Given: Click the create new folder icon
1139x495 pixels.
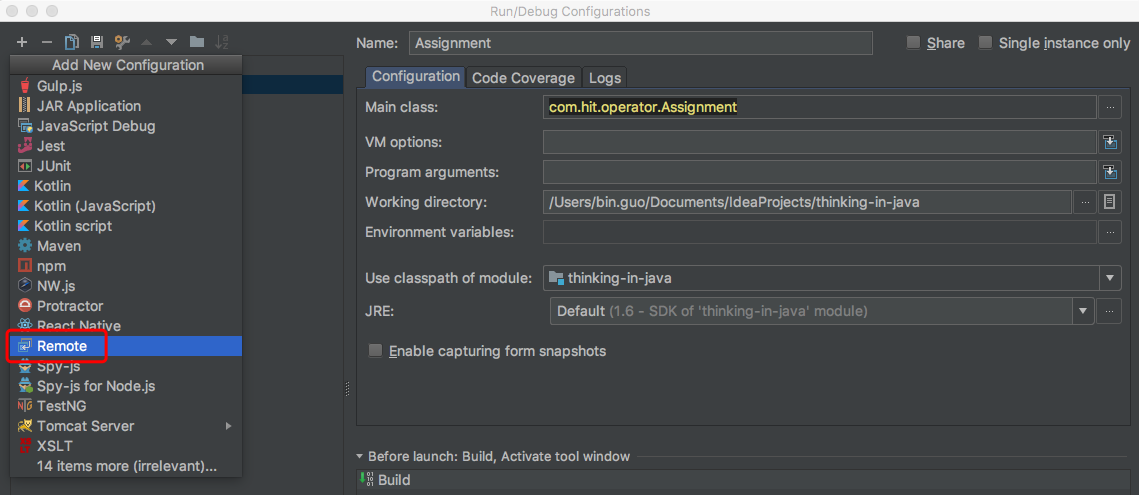Looking at the screenshot, I should pyautogui.click(x=197, y=42).
